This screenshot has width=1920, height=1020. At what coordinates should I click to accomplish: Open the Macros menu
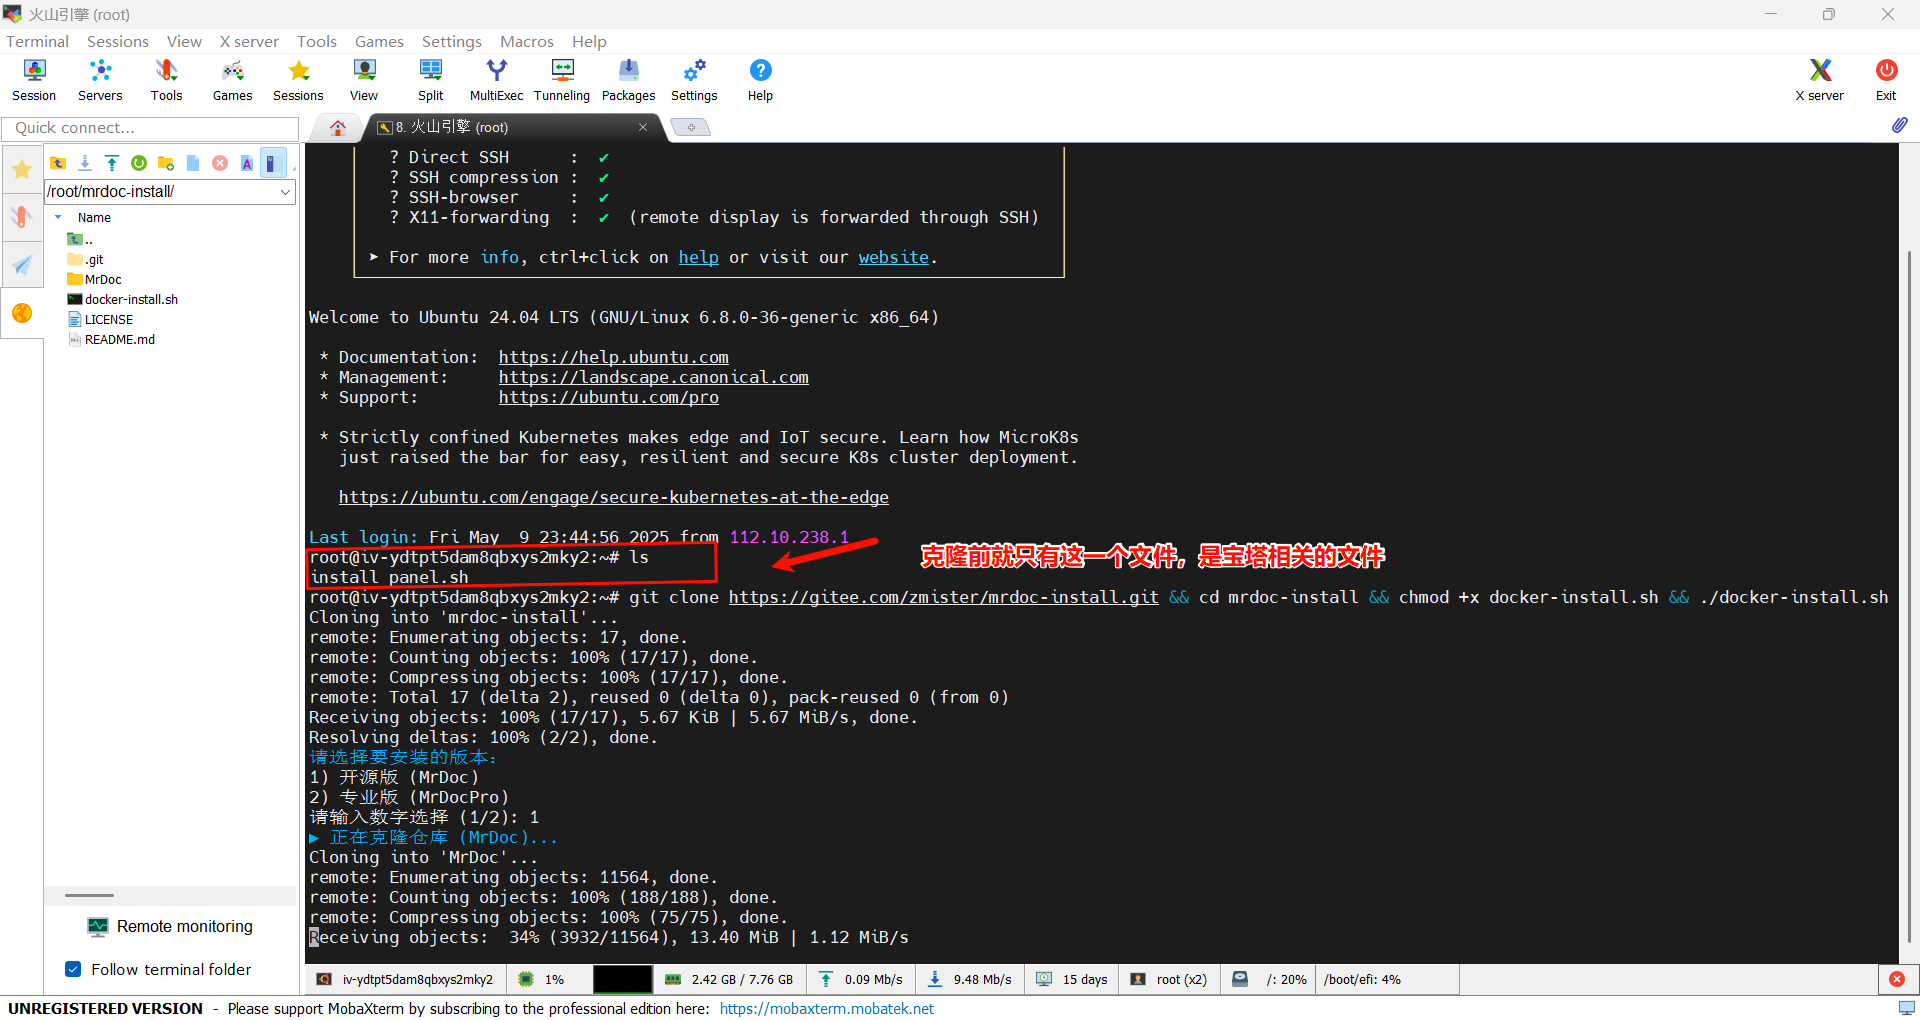point(527,41)
